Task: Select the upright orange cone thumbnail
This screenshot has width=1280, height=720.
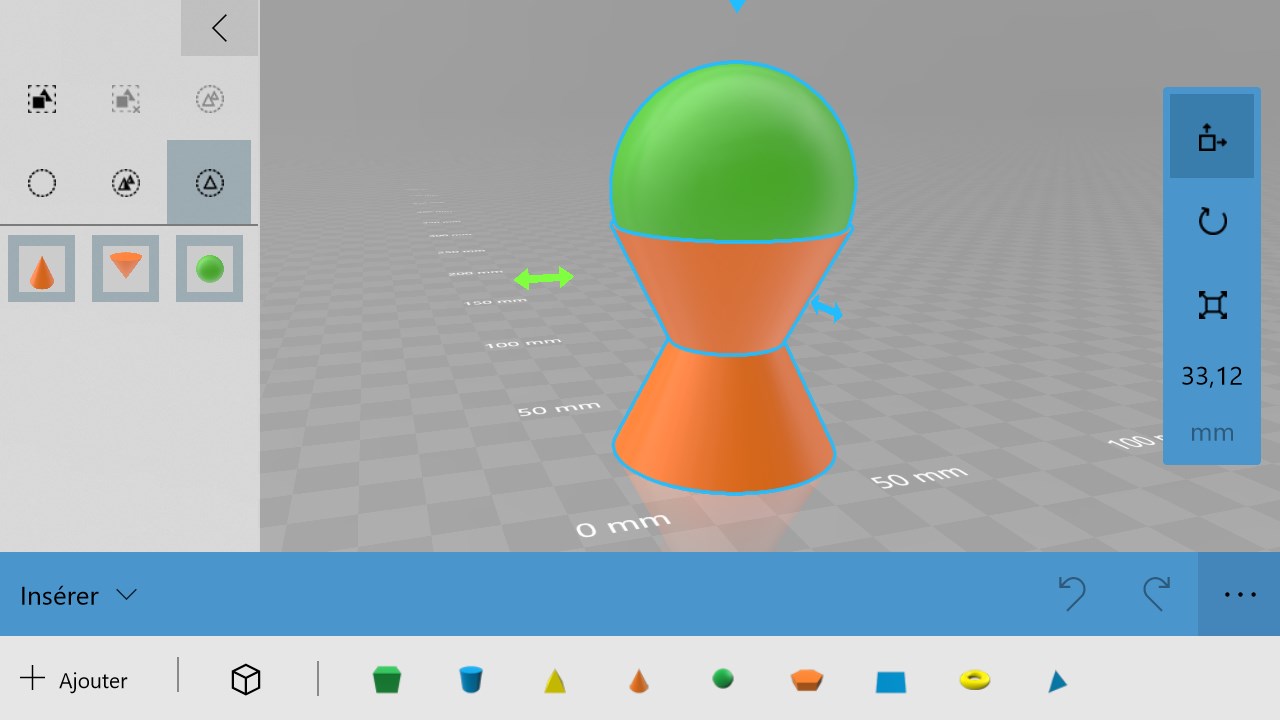Action: pos(41,269)
